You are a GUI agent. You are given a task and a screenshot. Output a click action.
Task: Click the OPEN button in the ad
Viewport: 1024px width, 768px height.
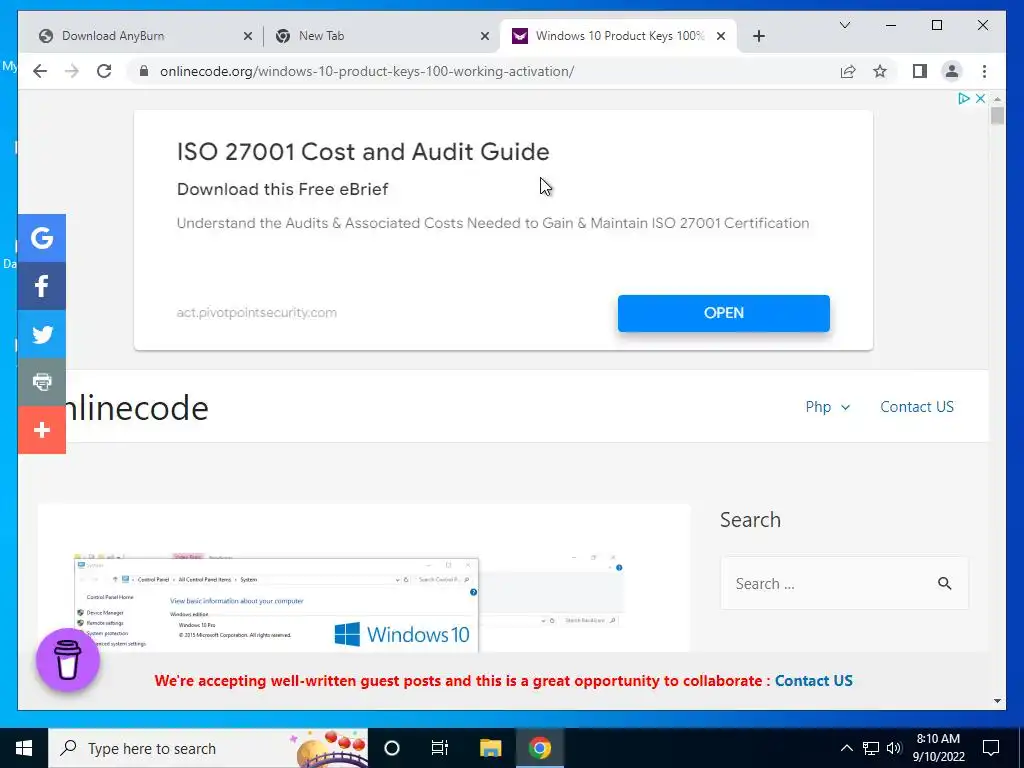pos(724,313)
